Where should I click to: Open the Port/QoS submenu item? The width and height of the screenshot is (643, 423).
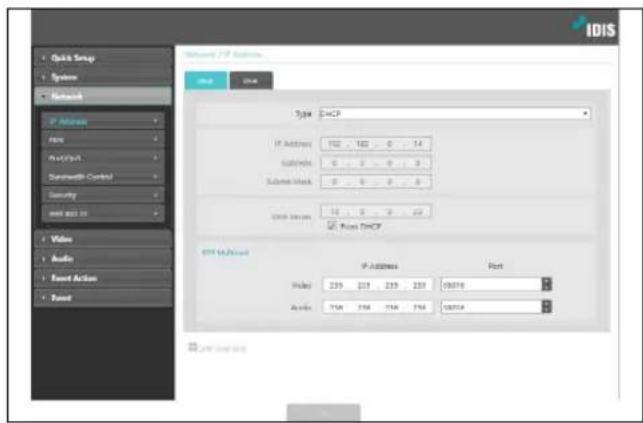[103, 158]
